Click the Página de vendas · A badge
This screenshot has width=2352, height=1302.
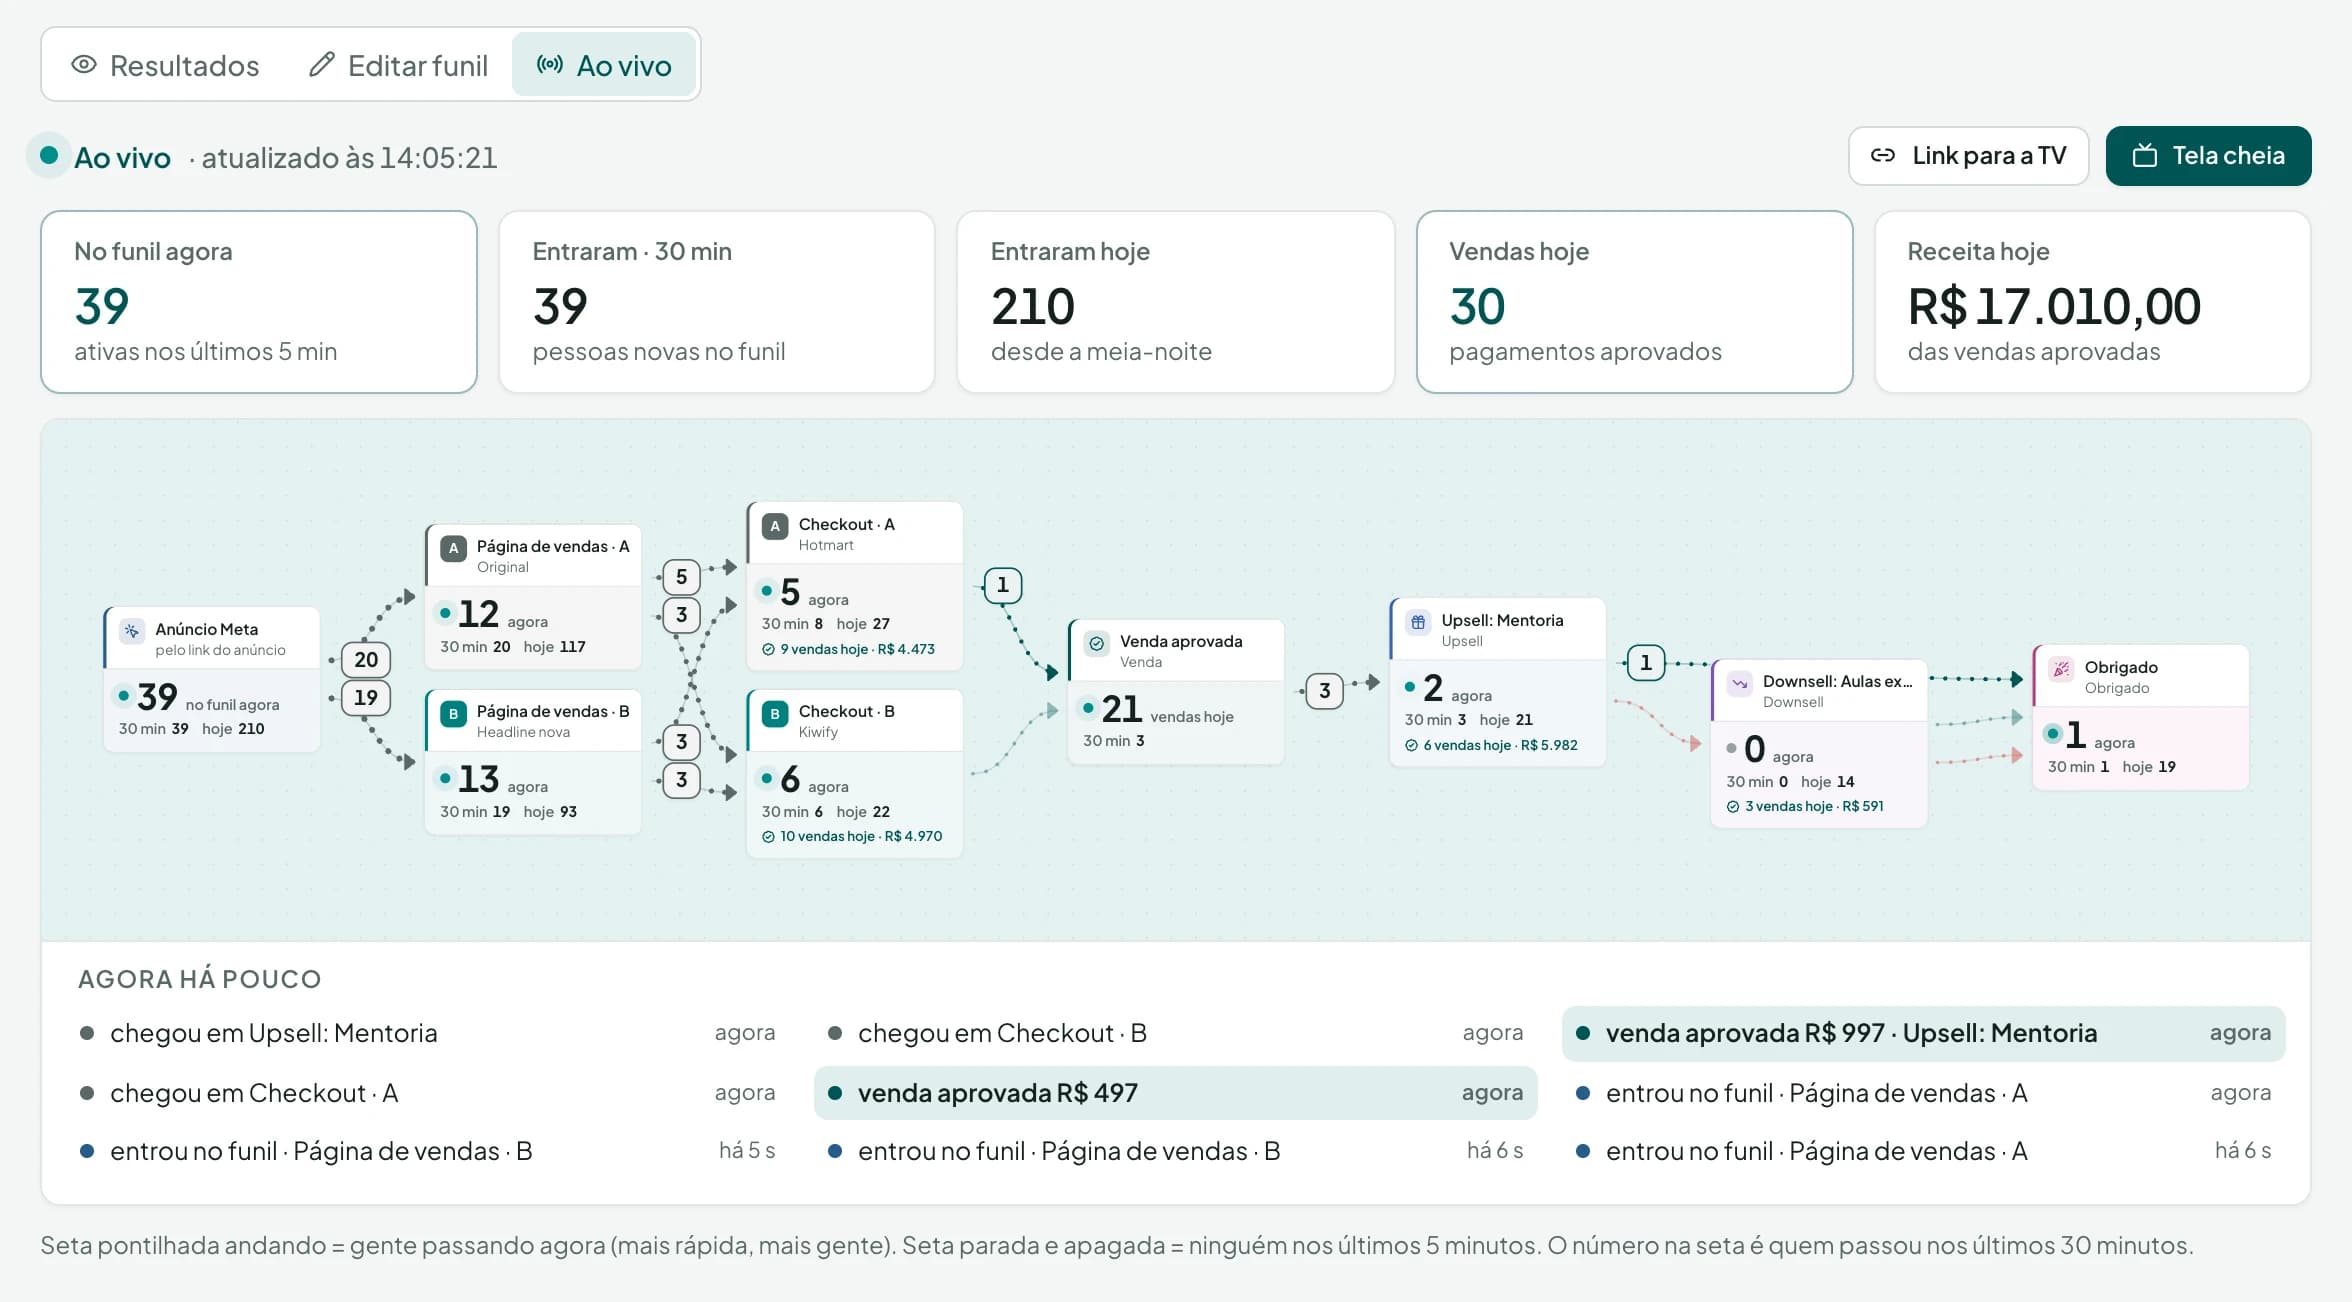pyautogui.click(x=453, y=548)
